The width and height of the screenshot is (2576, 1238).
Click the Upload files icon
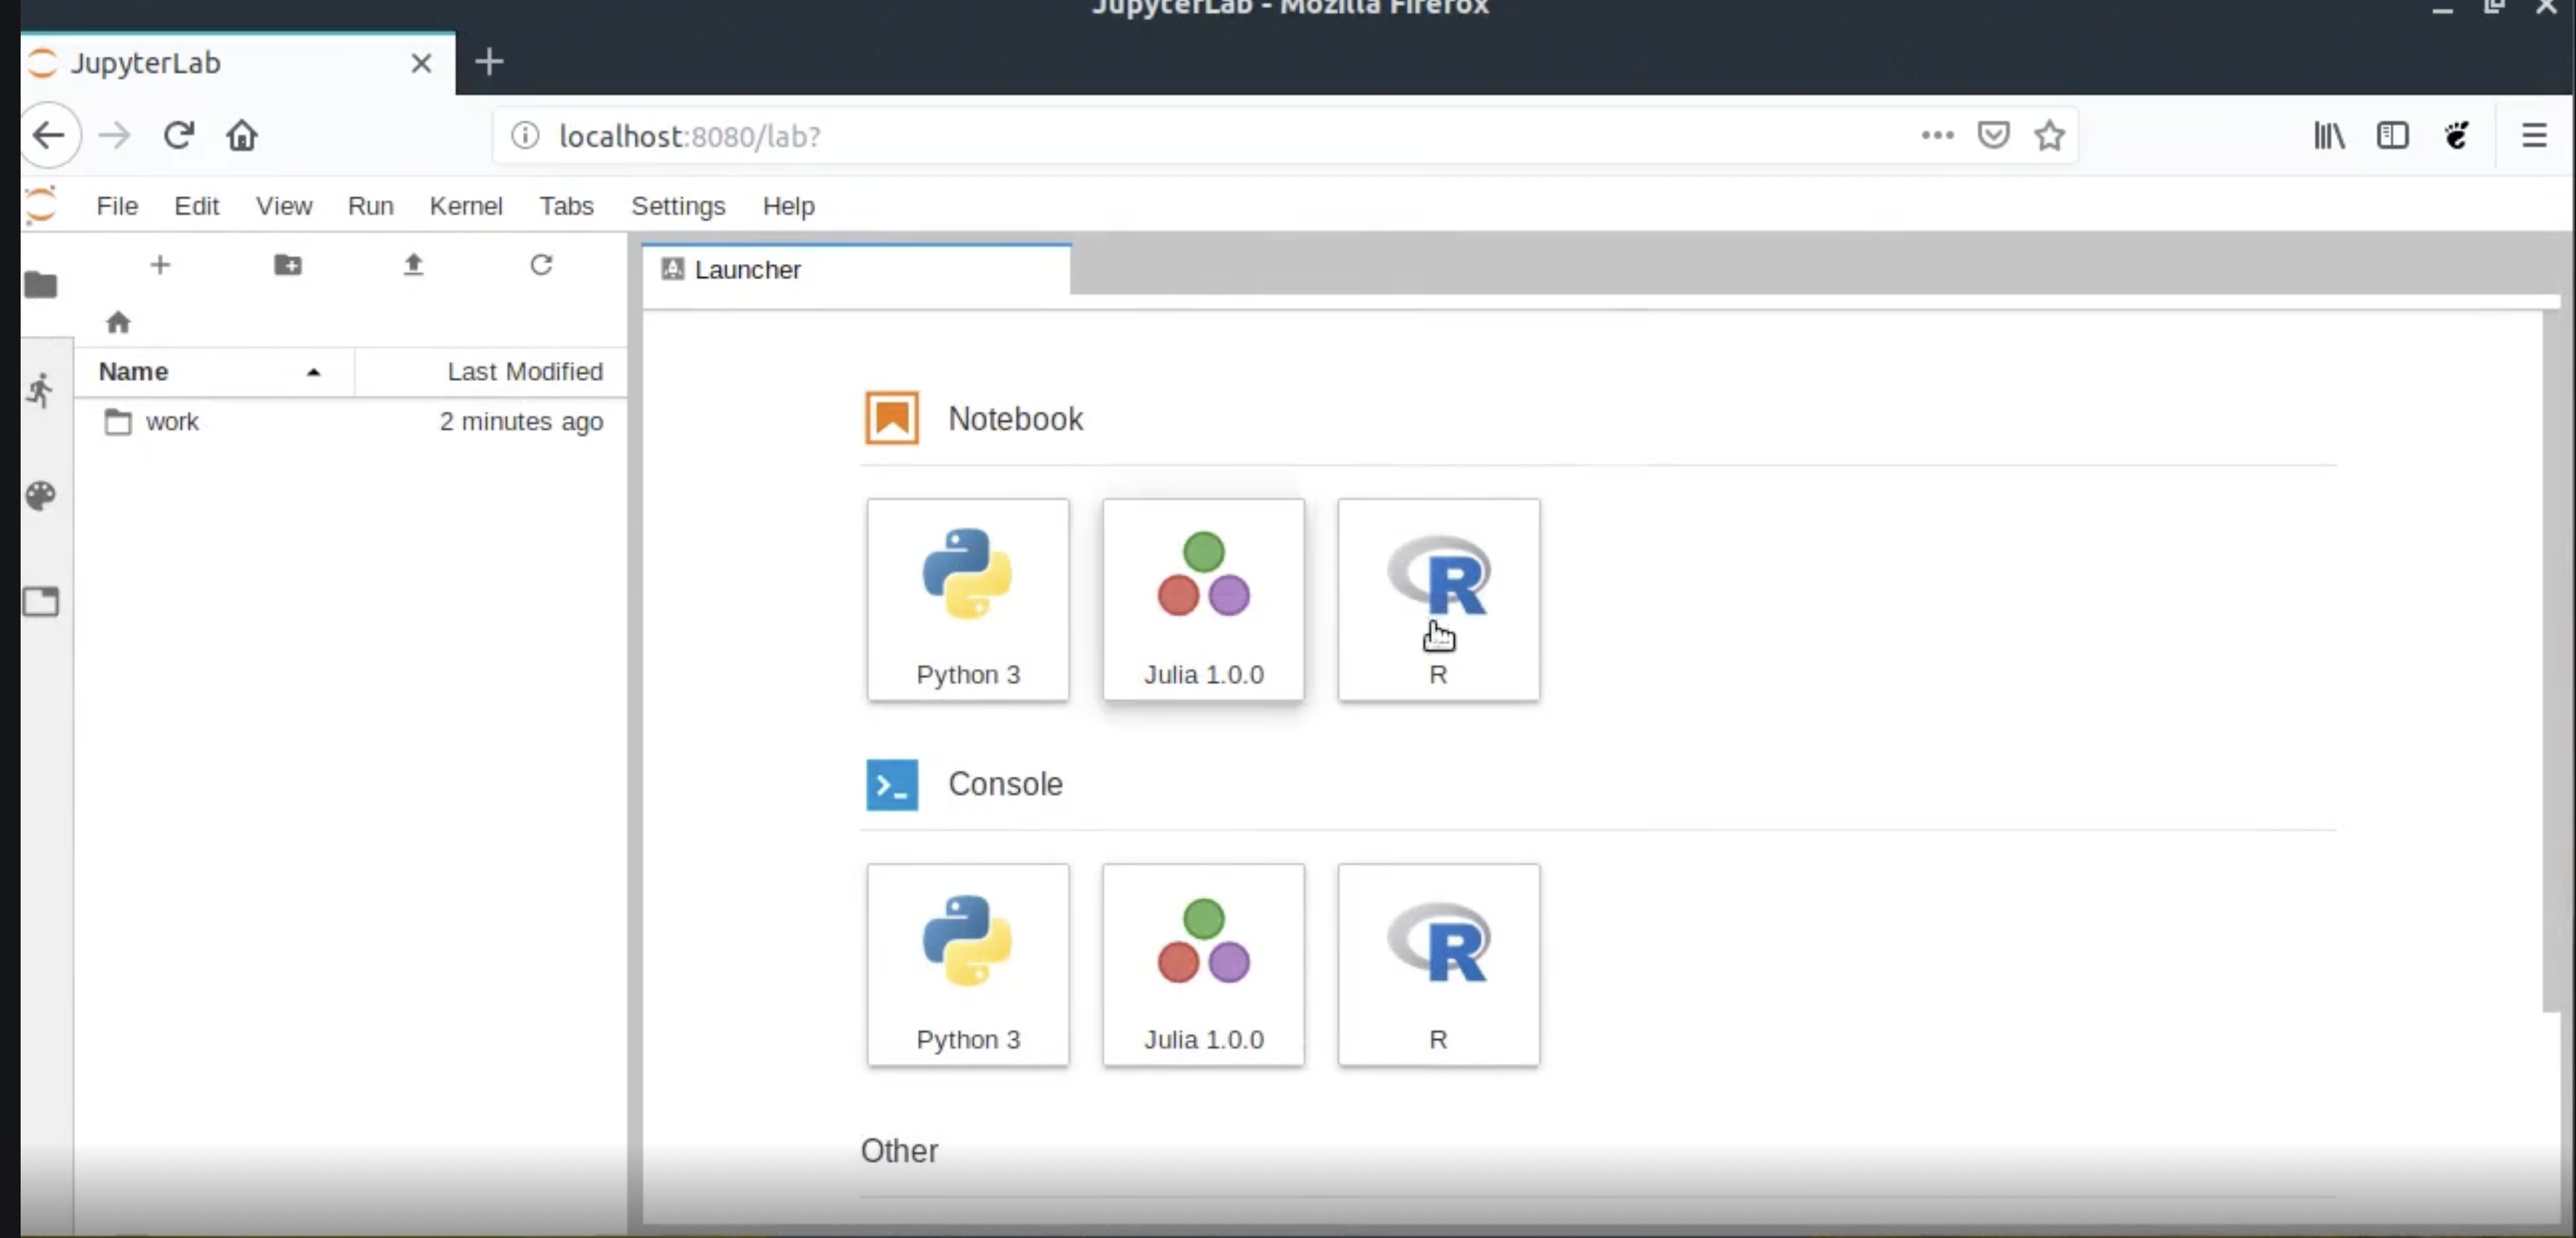[413, 265]
